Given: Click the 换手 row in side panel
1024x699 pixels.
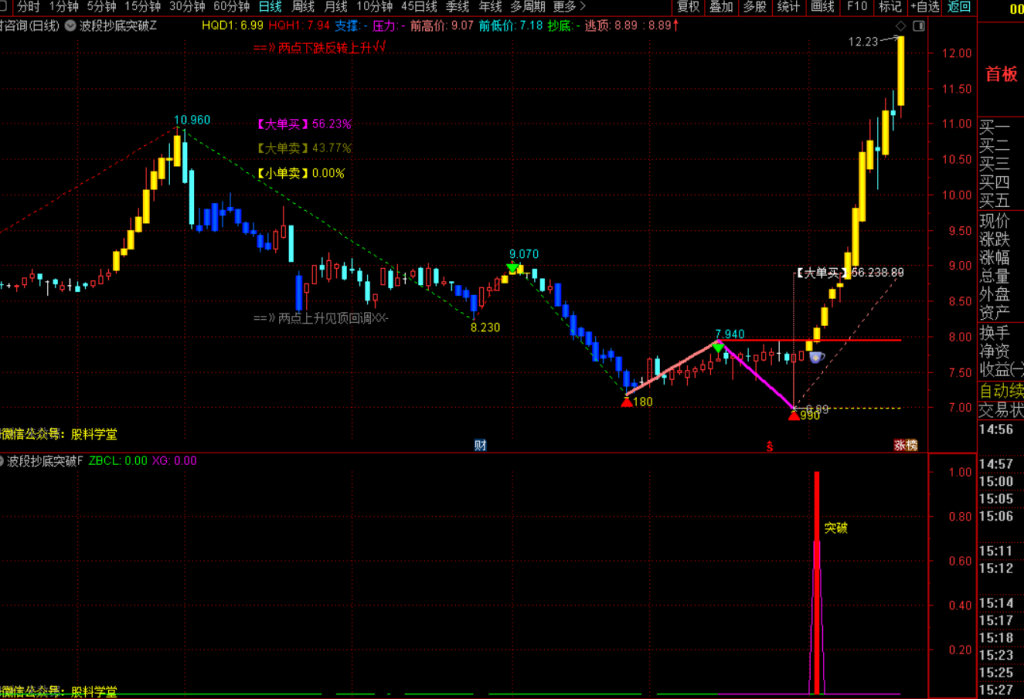Looking at the screenshot, I should coord(995,333).
